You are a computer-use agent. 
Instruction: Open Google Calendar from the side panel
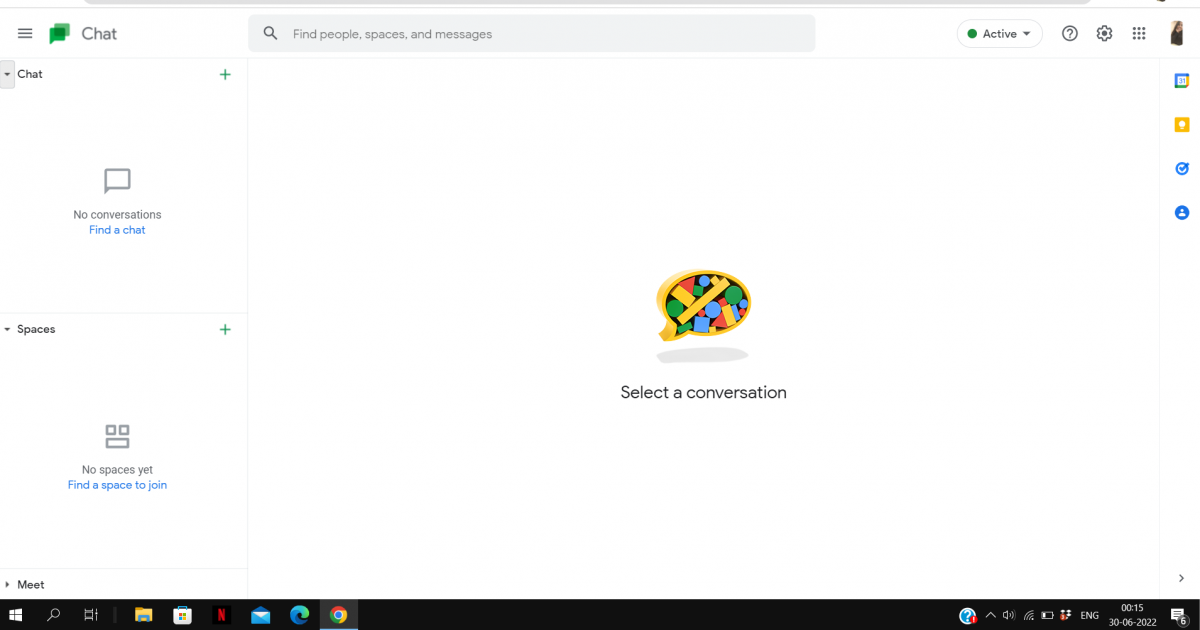[1181, 80]
